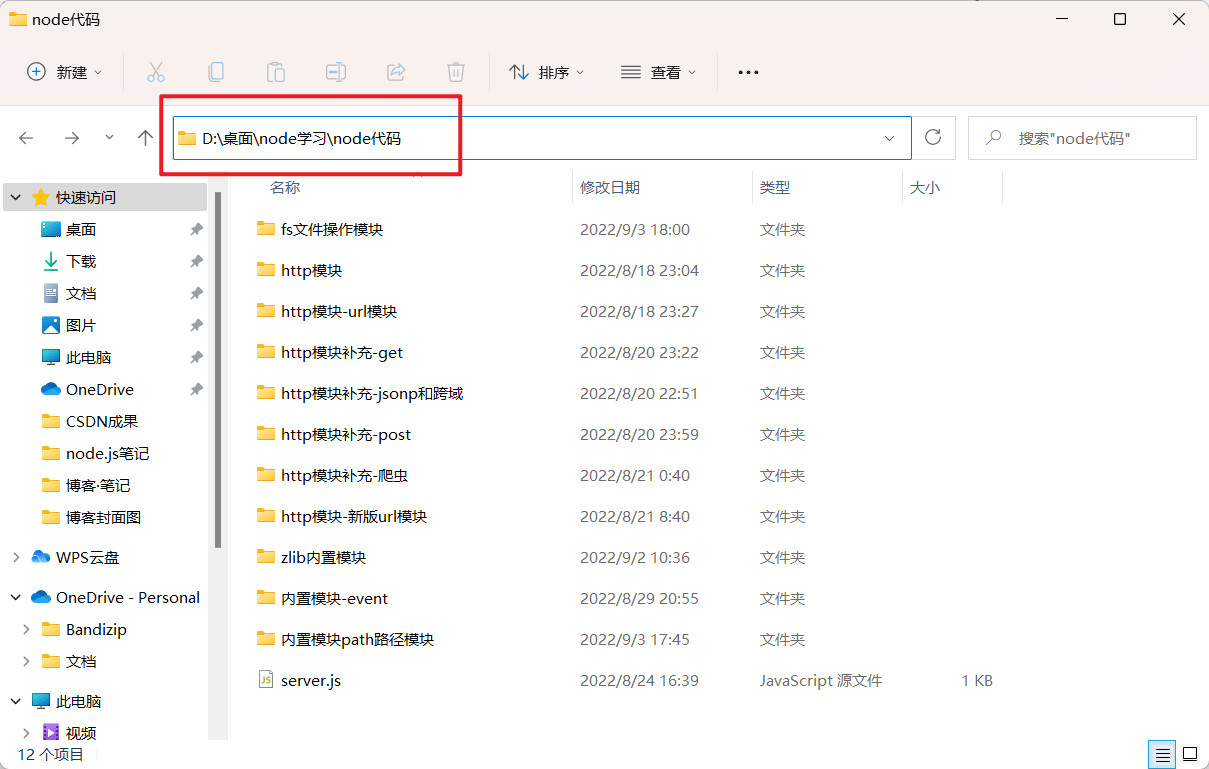
Task: Select the server.js file
Action: coord(310,680)
